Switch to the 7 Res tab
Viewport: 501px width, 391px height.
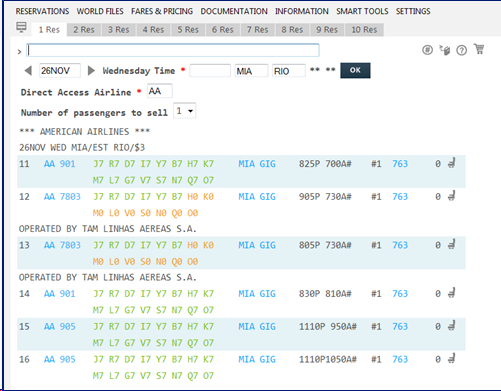coord(257,30)
